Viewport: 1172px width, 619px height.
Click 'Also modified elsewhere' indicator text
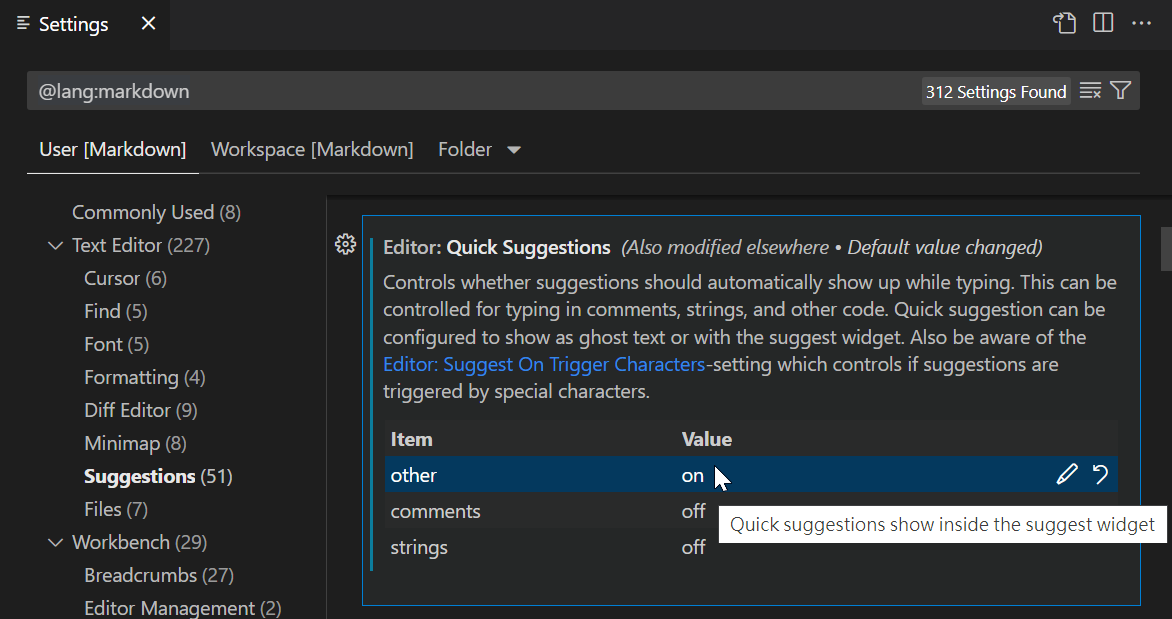click(727, 247)
